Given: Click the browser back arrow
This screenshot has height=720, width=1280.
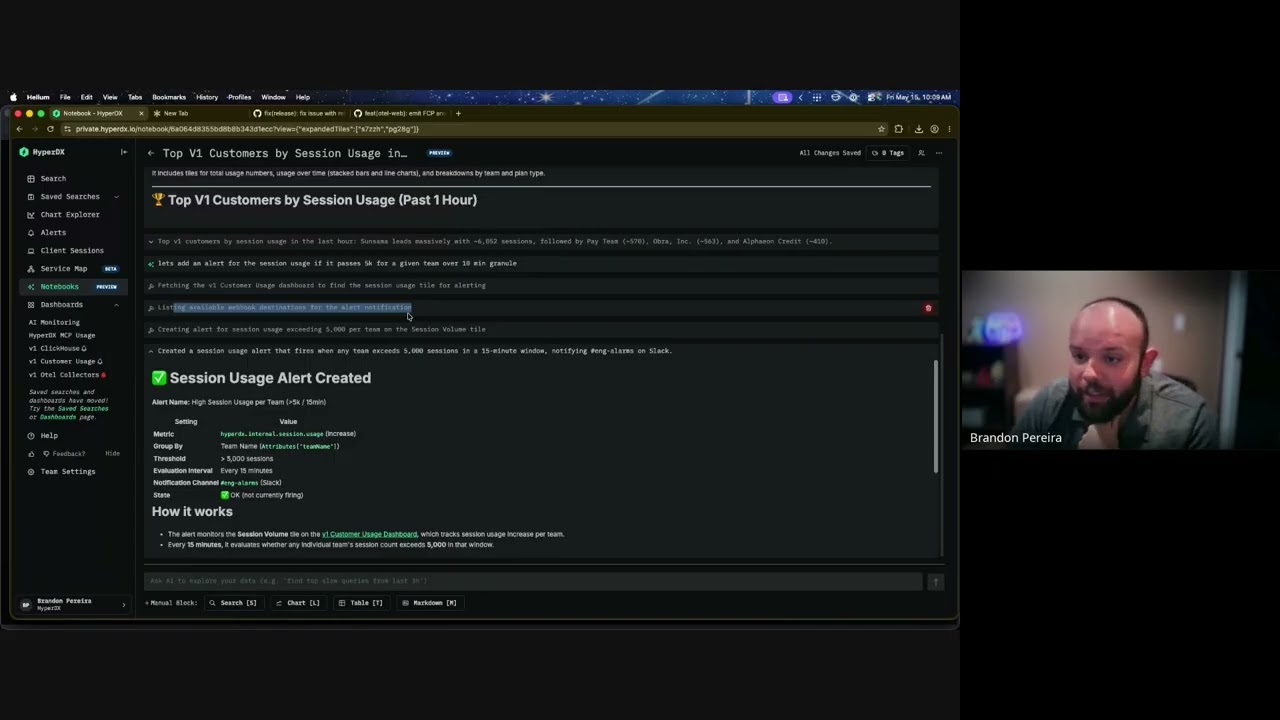Looking at the screenshot, I should point(19,129).
